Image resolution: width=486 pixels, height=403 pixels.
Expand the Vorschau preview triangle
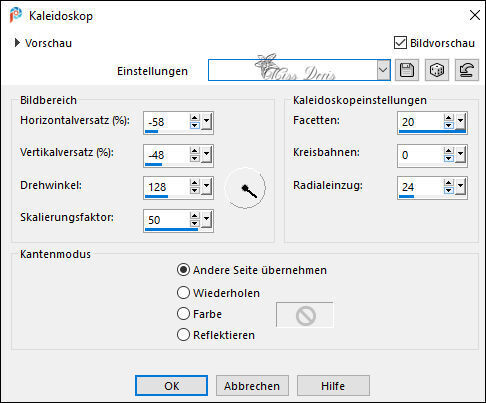pos(17,43)
